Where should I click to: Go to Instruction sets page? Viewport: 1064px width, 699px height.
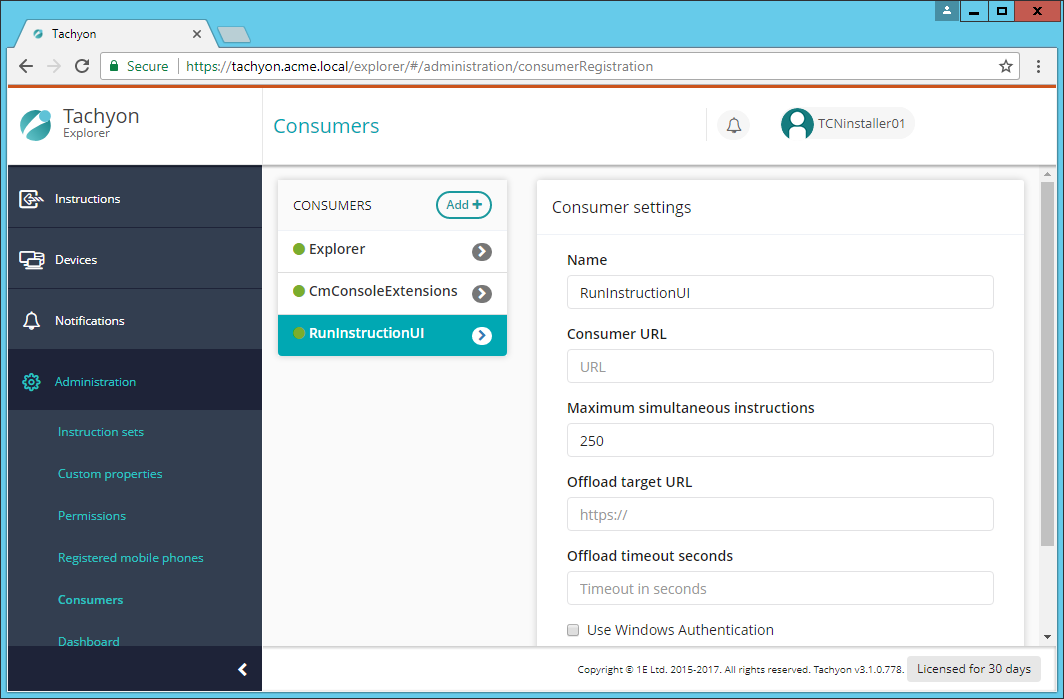click(x=100, y=432)
